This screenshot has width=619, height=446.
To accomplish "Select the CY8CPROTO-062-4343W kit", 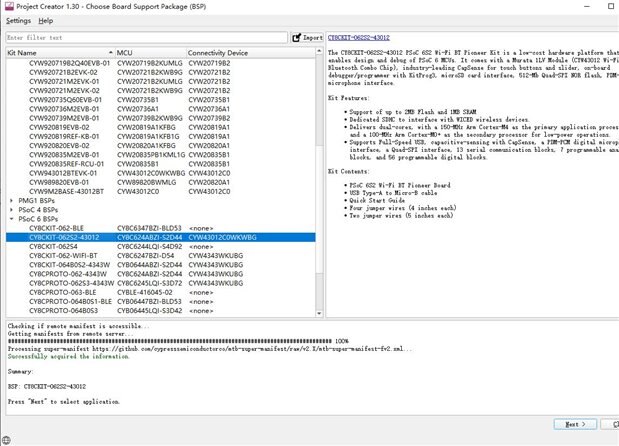I will click(68, 274).
